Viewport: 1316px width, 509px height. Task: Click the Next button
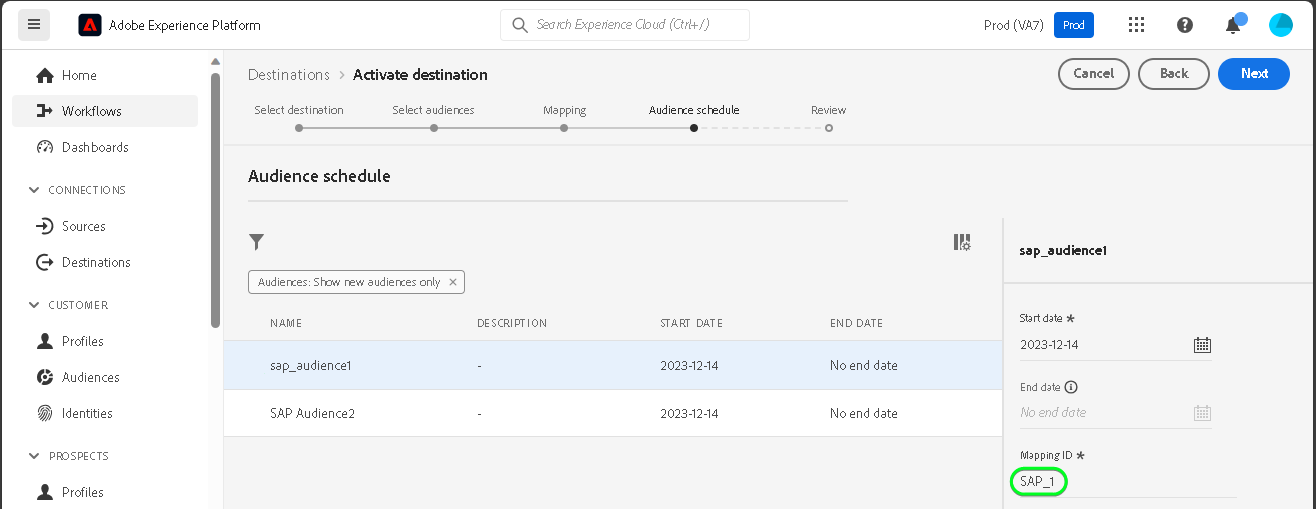pyautogui.click(x=1253, y=74)
